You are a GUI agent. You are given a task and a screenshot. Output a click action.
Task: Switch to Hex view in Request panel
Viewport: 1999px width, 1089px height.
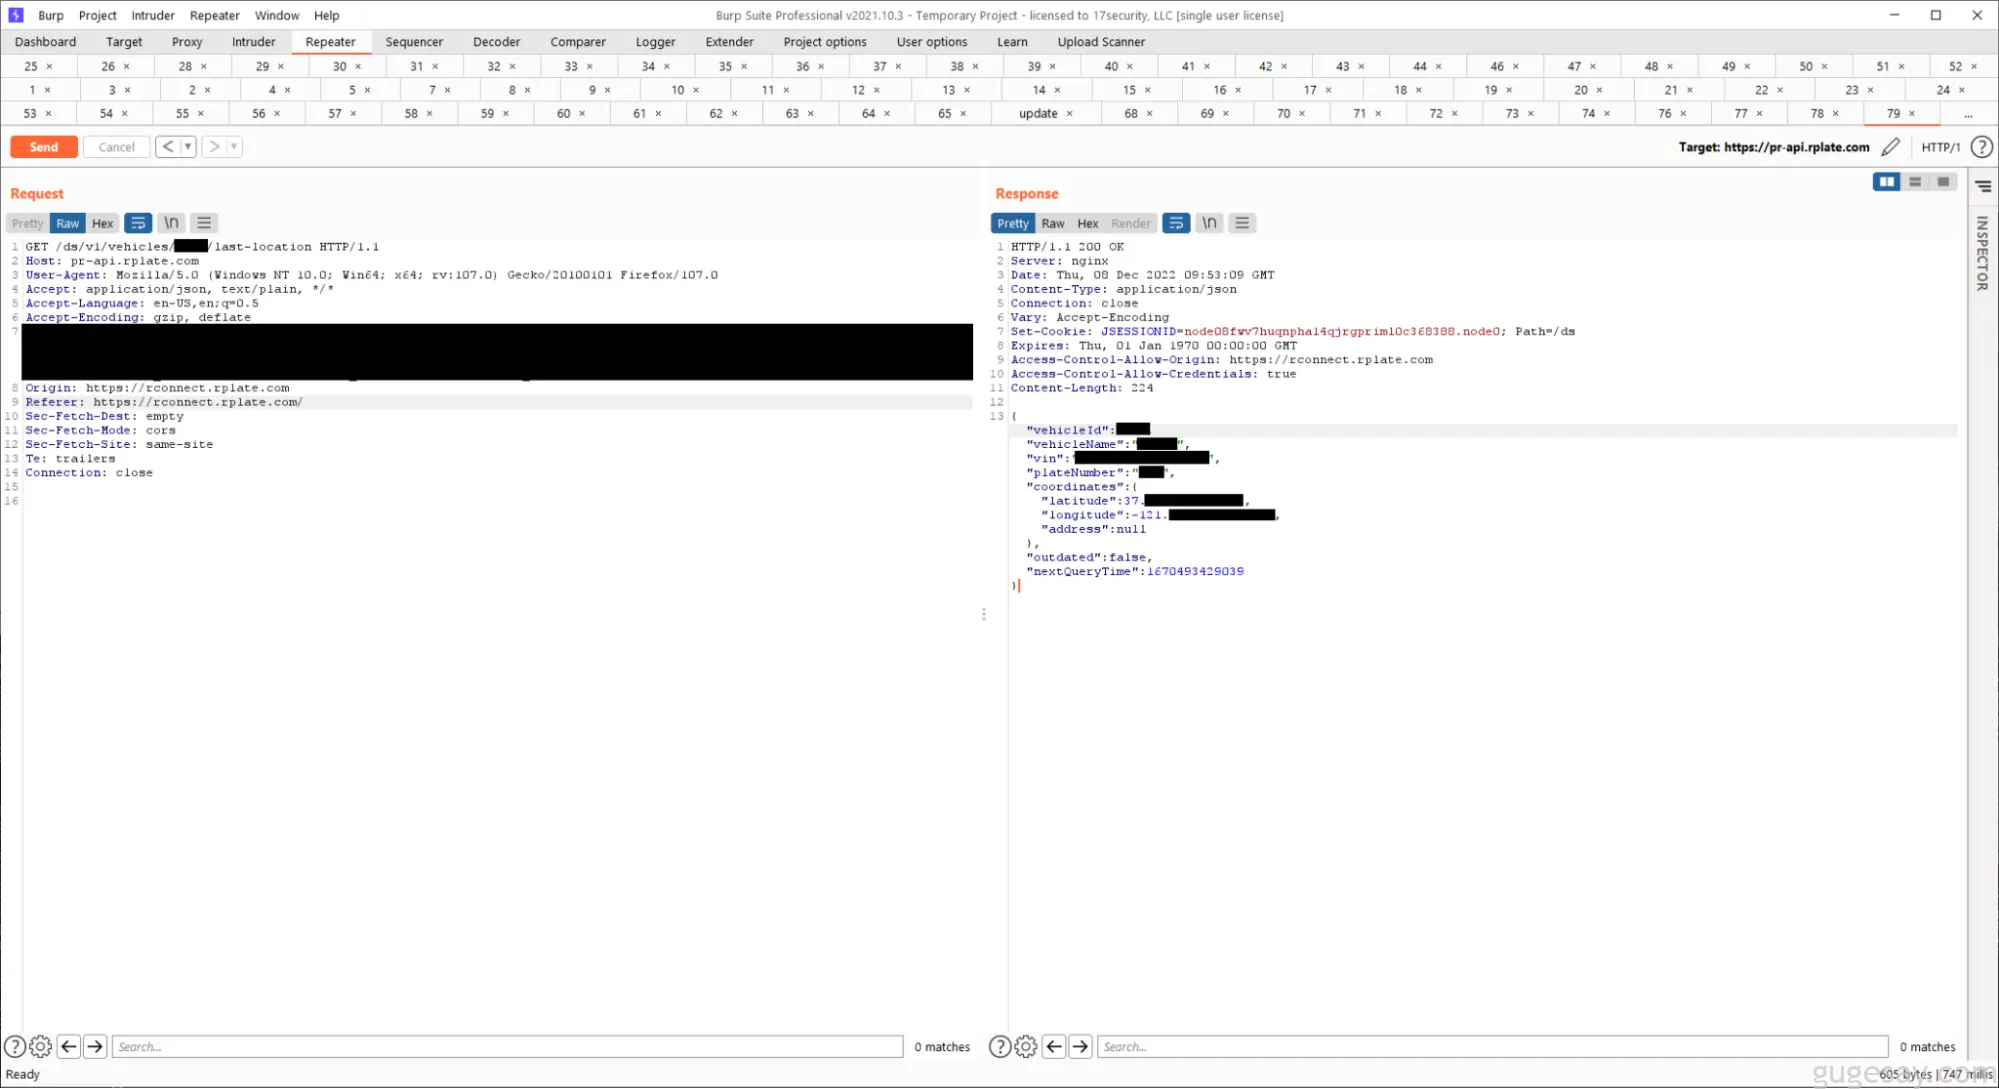click(x=102, y=223)
